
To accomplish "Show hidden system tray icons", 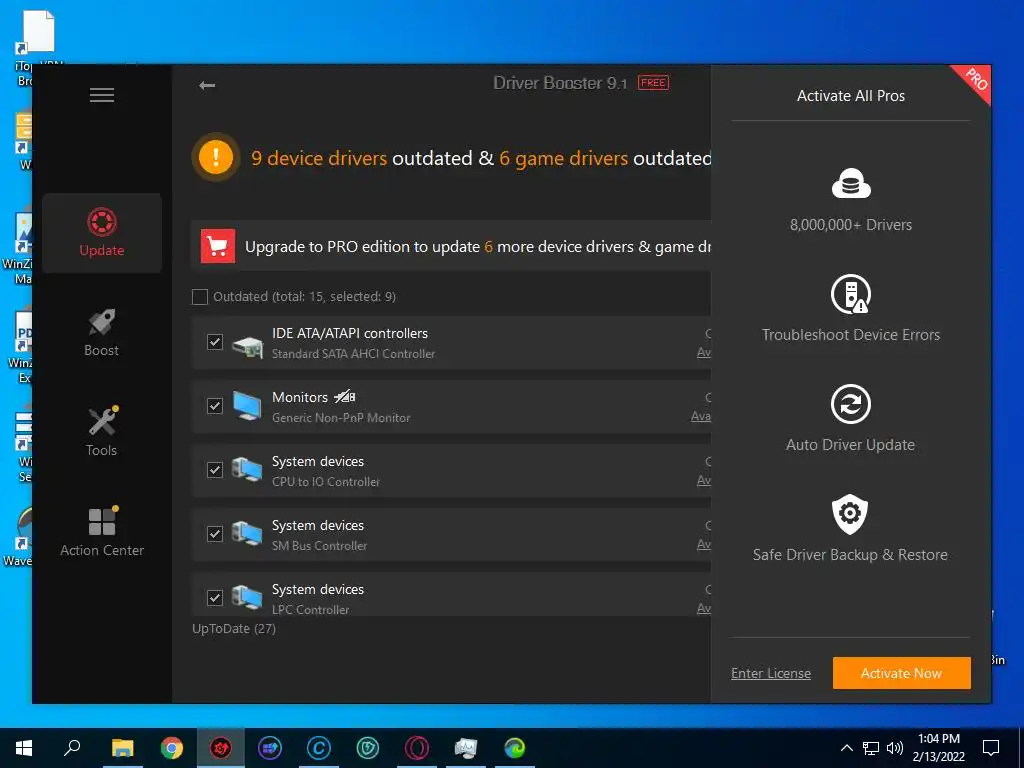I will point(846,748).
